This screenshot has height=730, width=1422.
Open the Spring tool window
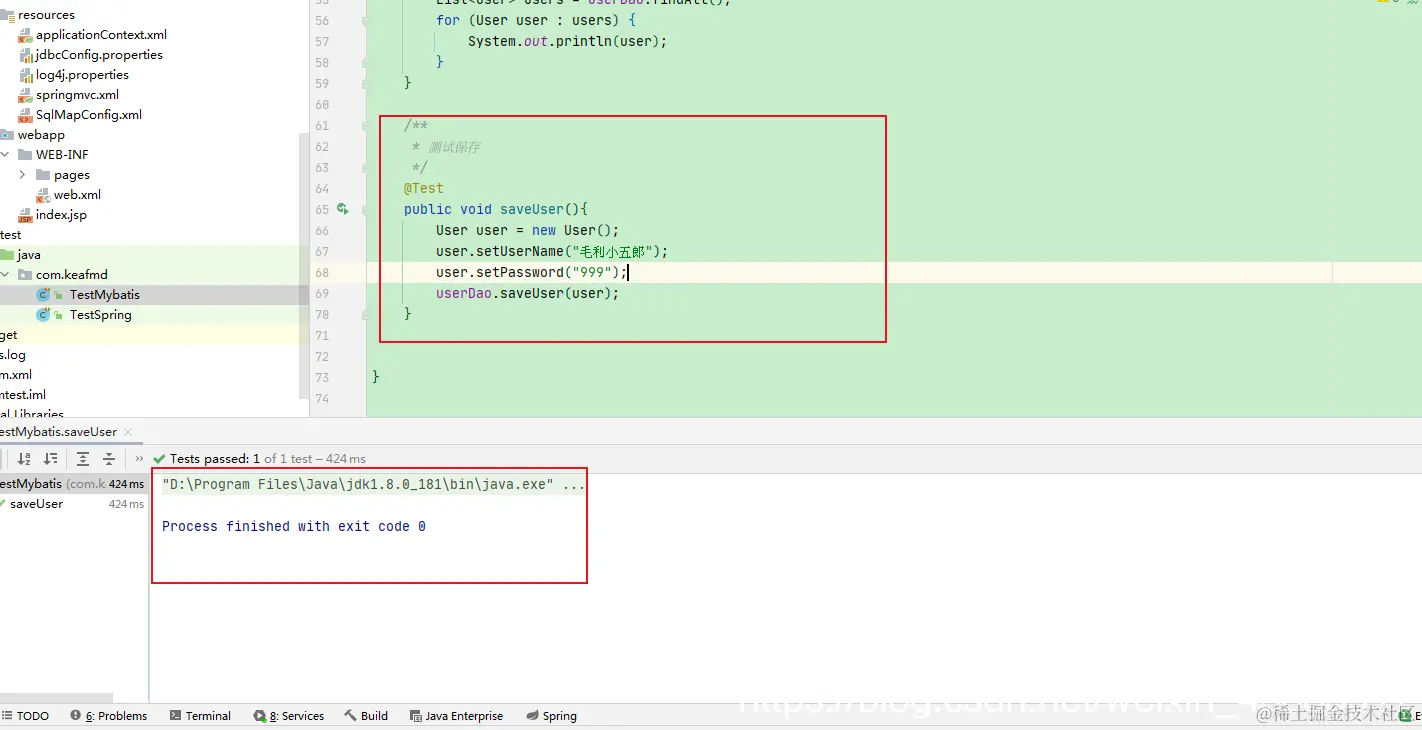[550, 716]
